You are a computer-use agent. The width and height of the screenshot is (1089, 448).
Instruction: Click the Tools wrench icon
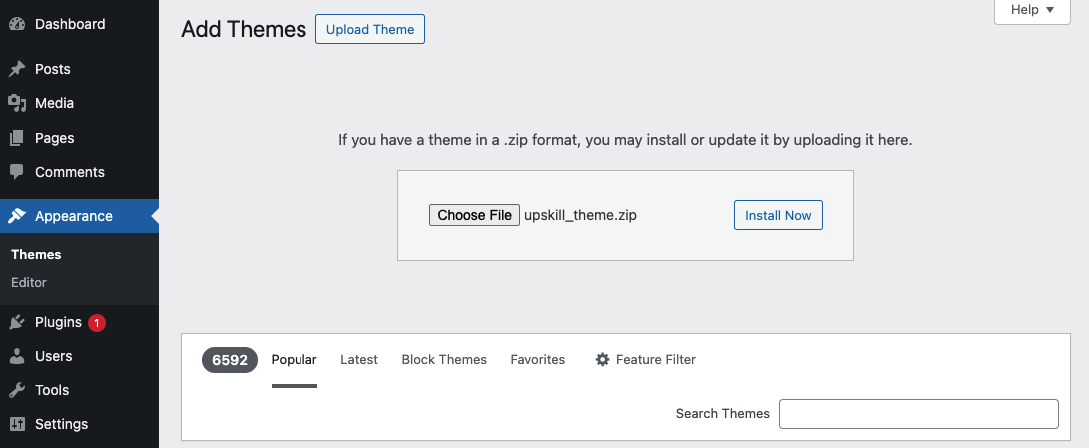pyautogui.click(x=17, y=390)
